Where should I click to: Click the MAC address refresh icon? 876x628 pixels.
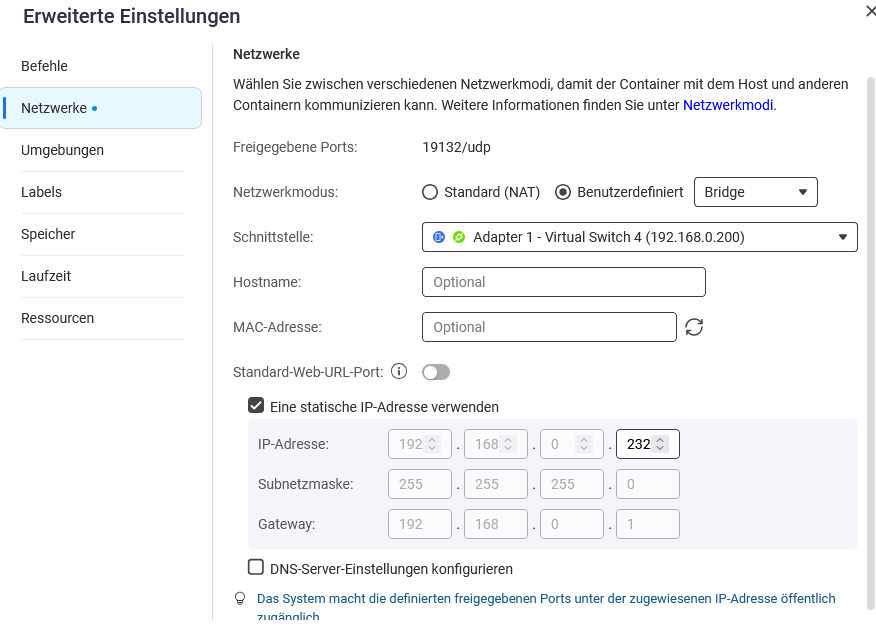pyautogui.click(x=694, y=327)
